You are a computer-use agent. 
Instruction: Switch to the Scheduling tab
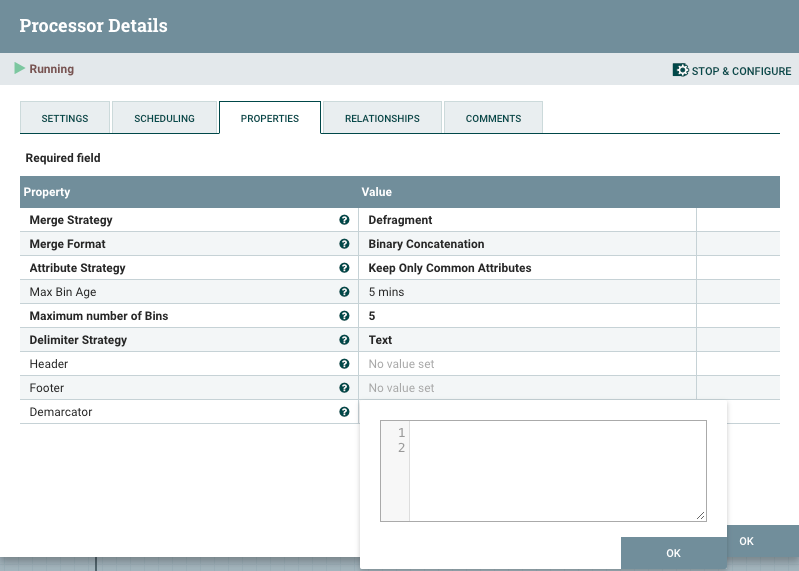click(165, 118)
